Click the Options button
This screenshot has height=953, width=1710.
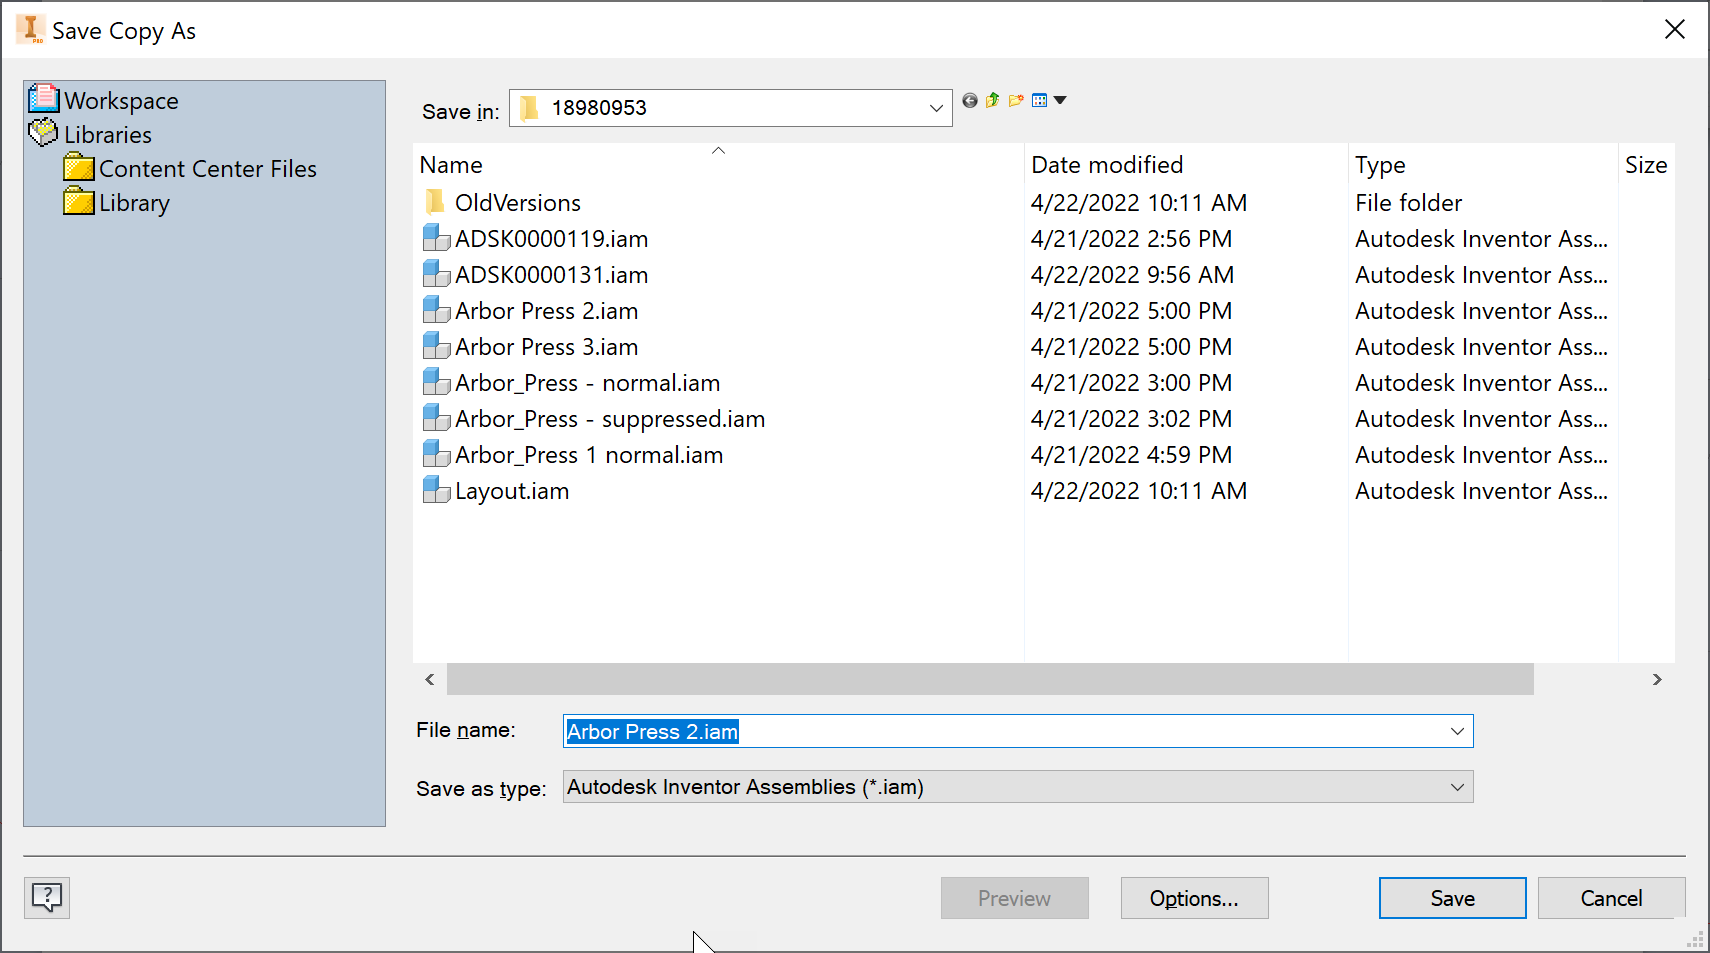tap(1194, 898)
